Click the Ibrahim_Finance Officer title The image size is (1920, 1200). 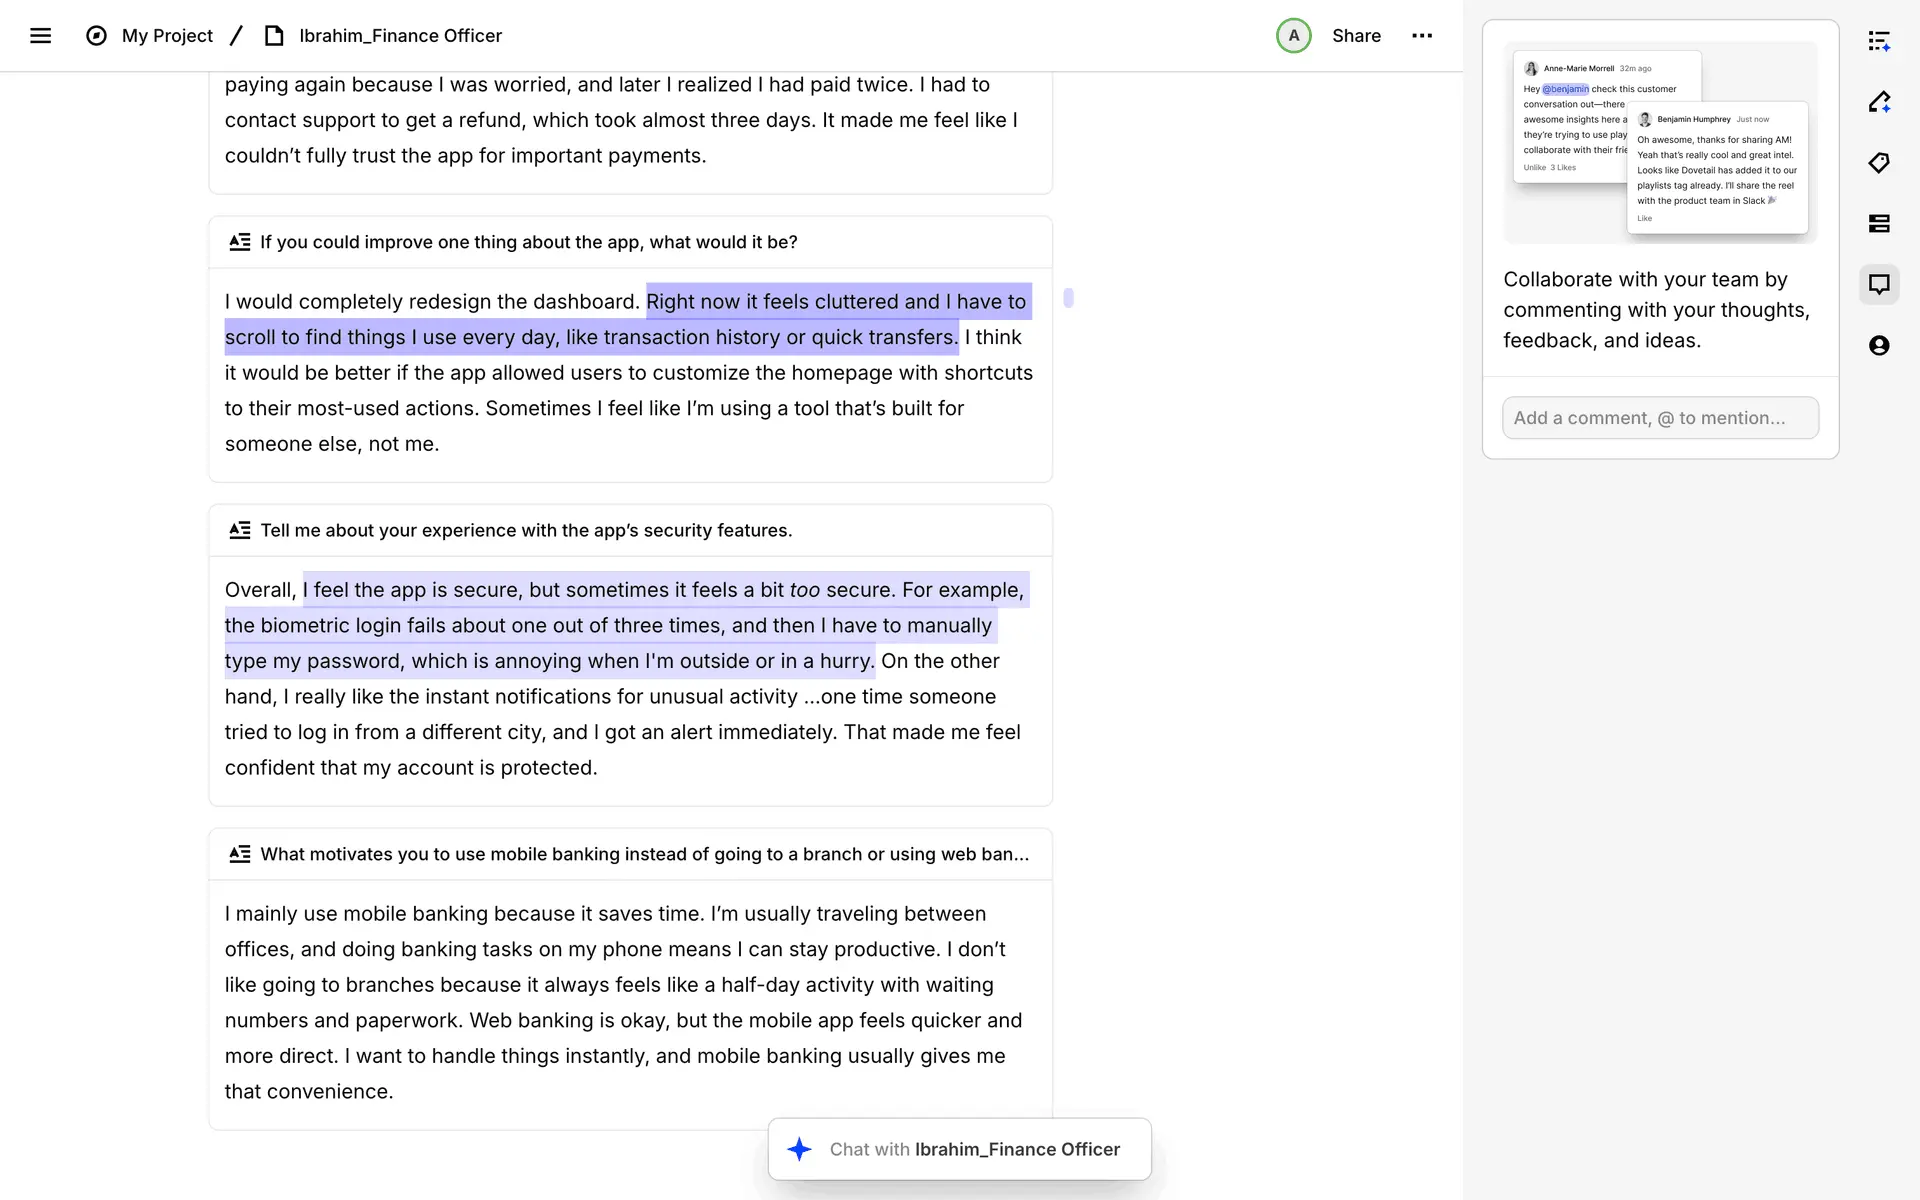pyautogui.click(x=400, y=36)
